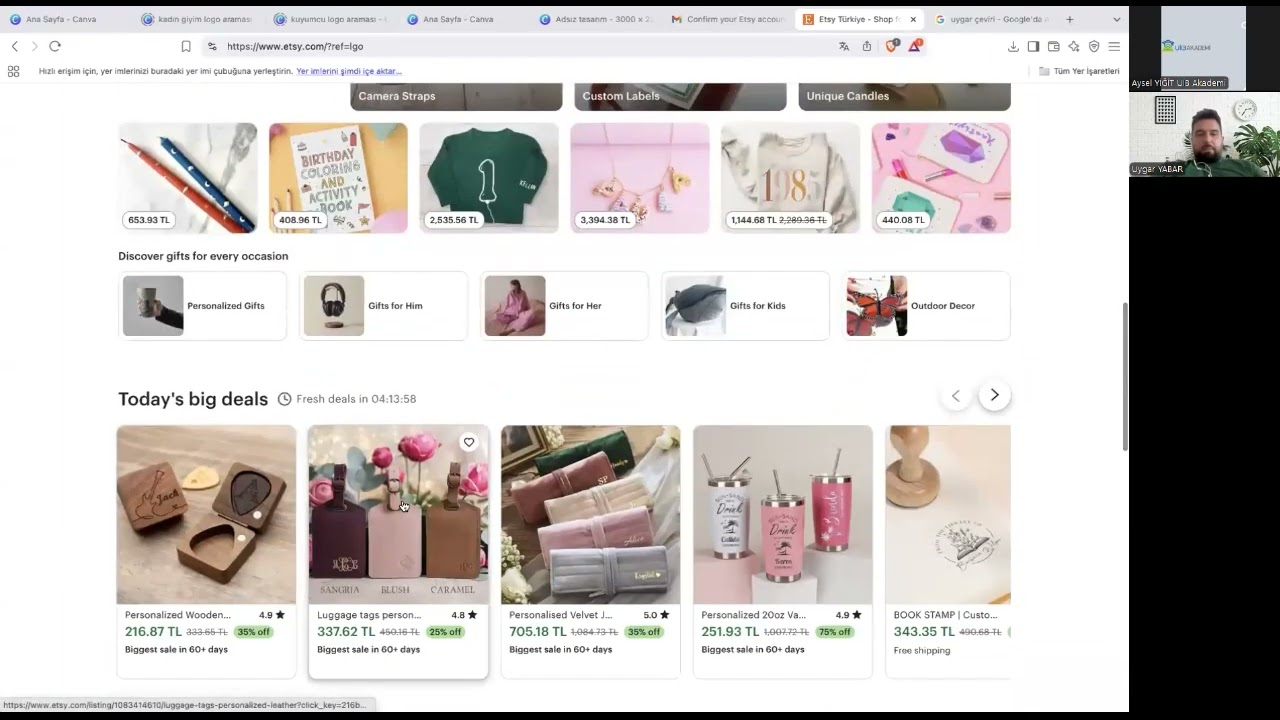This screenshot has height=720, width=1280.
Task: Click Personalised Velvet J... listing title
Action: tap(560, 615)
